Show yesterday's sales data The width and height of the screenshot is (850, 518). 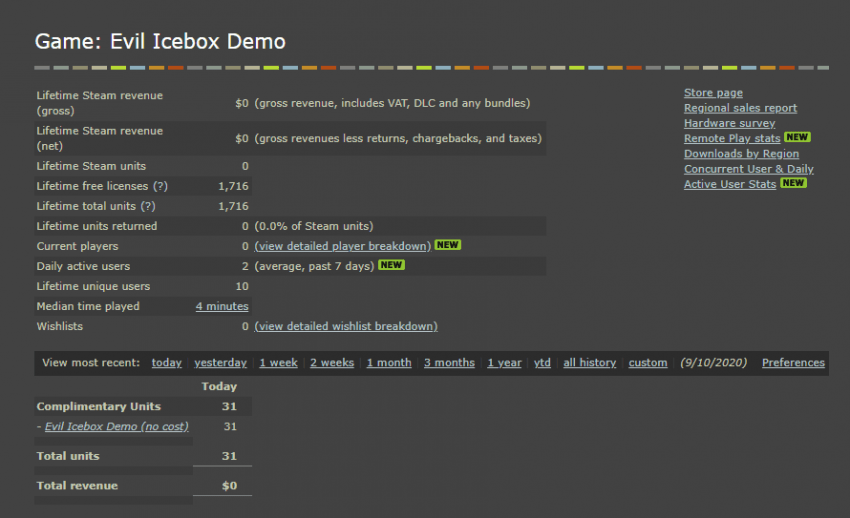[x=220, y=362]
